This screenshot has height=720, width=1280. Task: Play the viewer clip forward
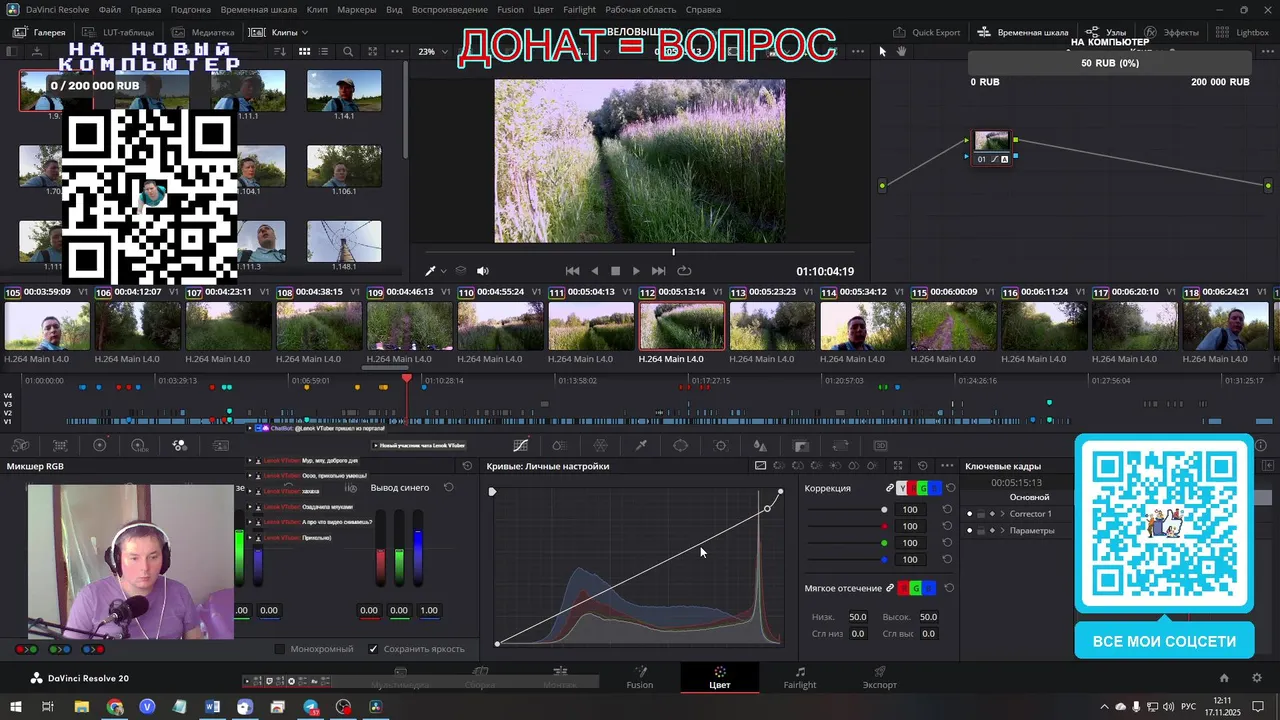[636, 271]
